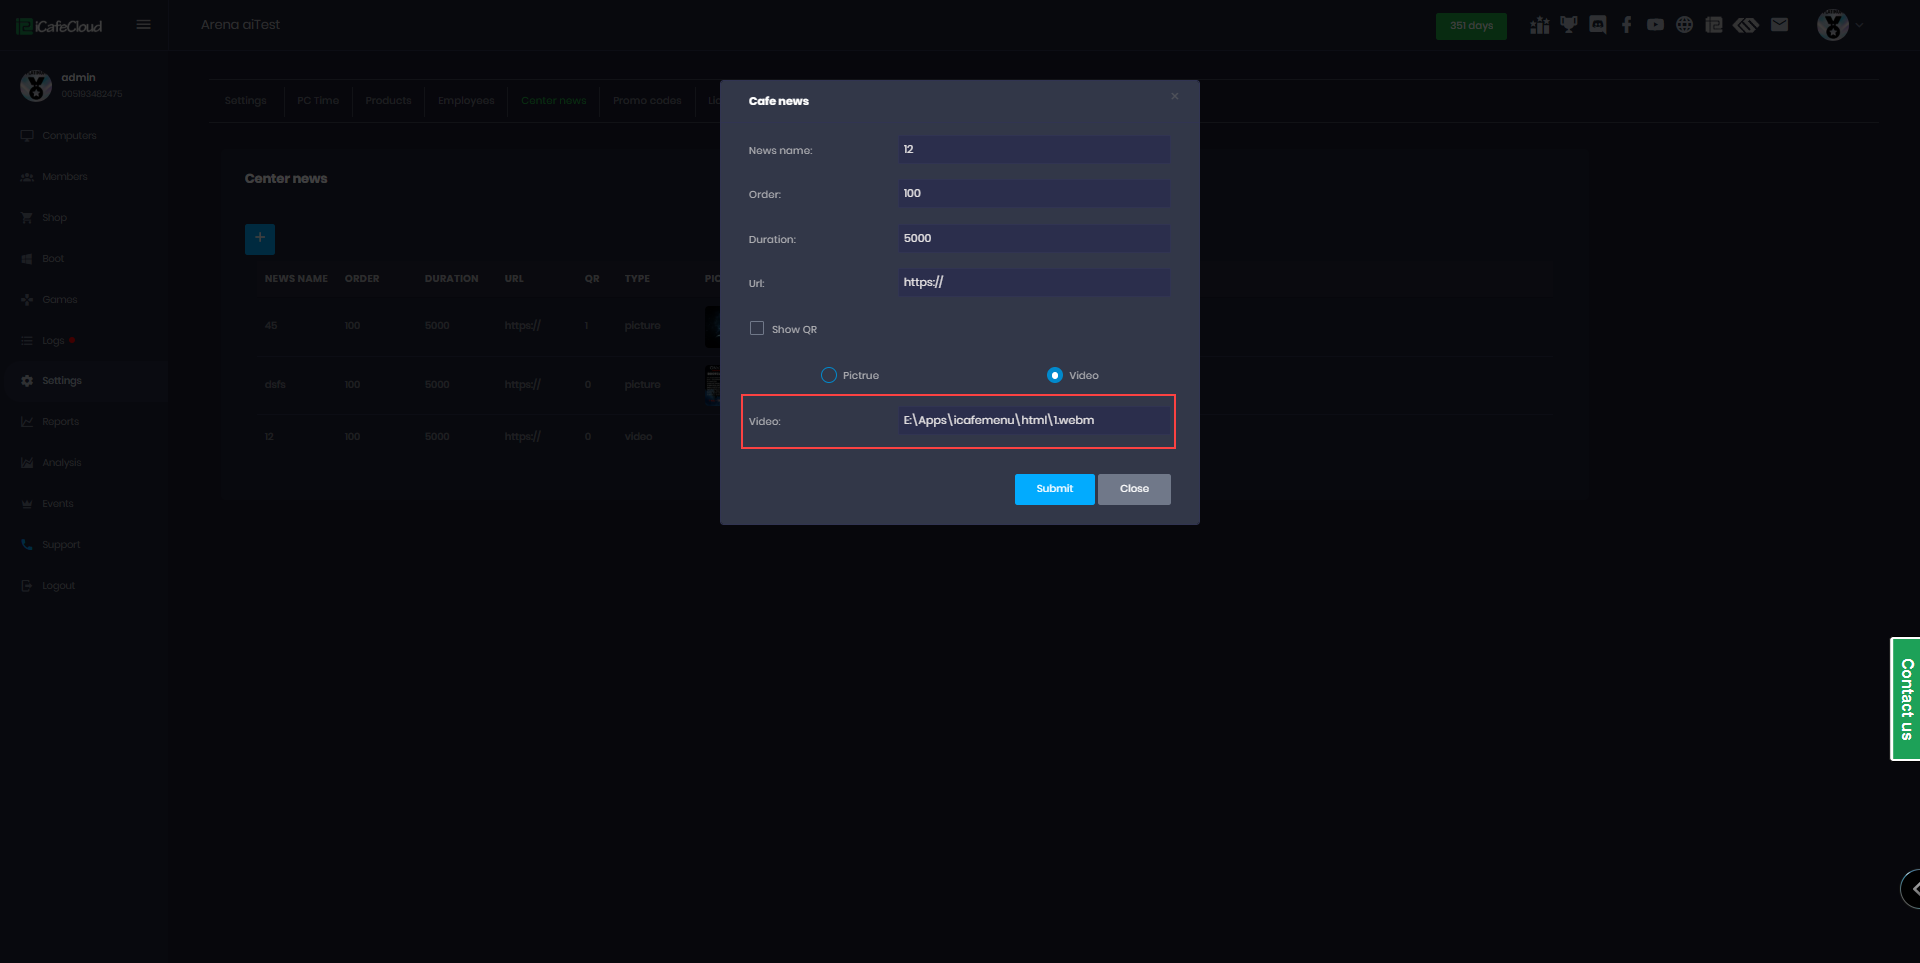
Task: Click the News name input field
Action: click(1033, 150)
